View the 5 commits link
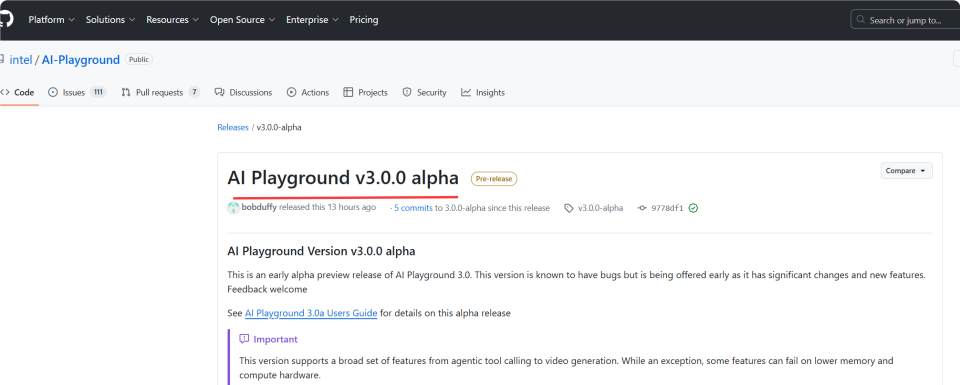The height and width of the screenshot is (385, 960). pyautogui.click(x=413, y=208)
